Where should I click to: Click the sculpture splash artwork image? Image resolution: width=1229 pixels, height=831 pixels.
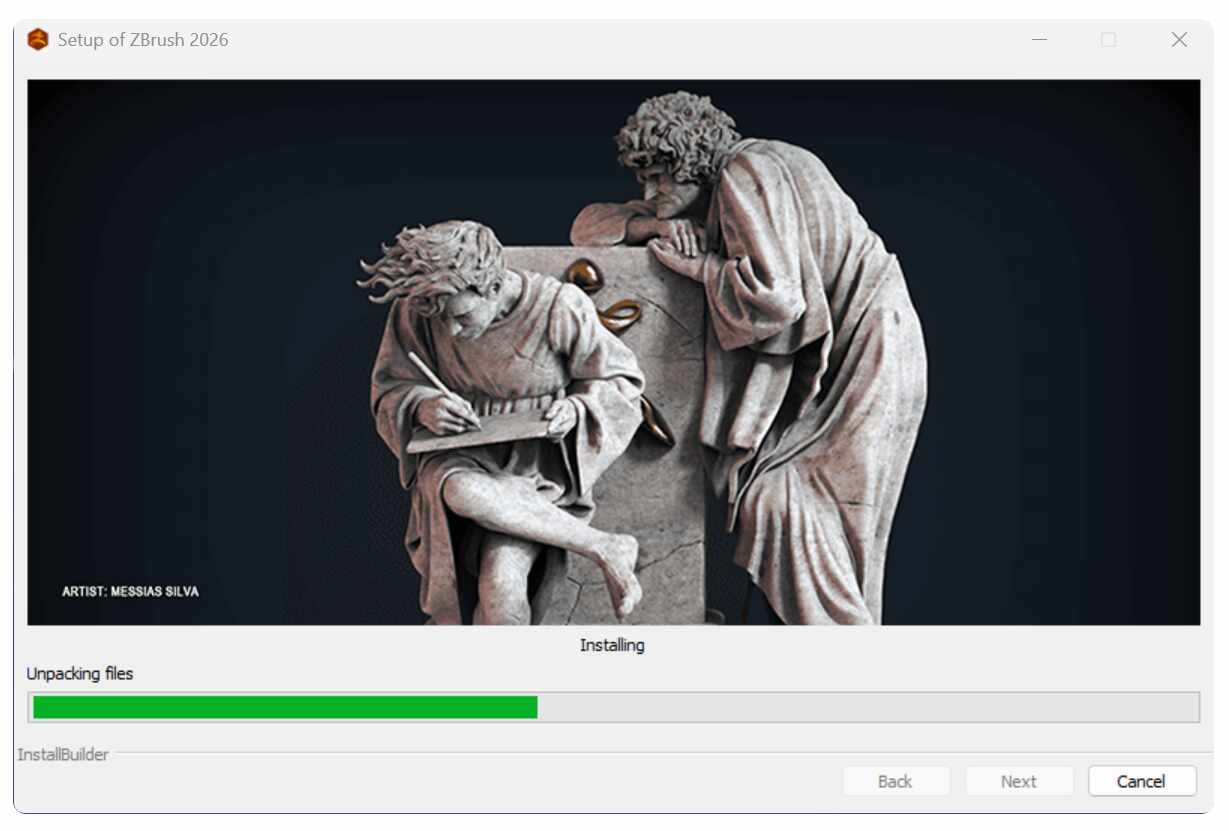point(613,352)
